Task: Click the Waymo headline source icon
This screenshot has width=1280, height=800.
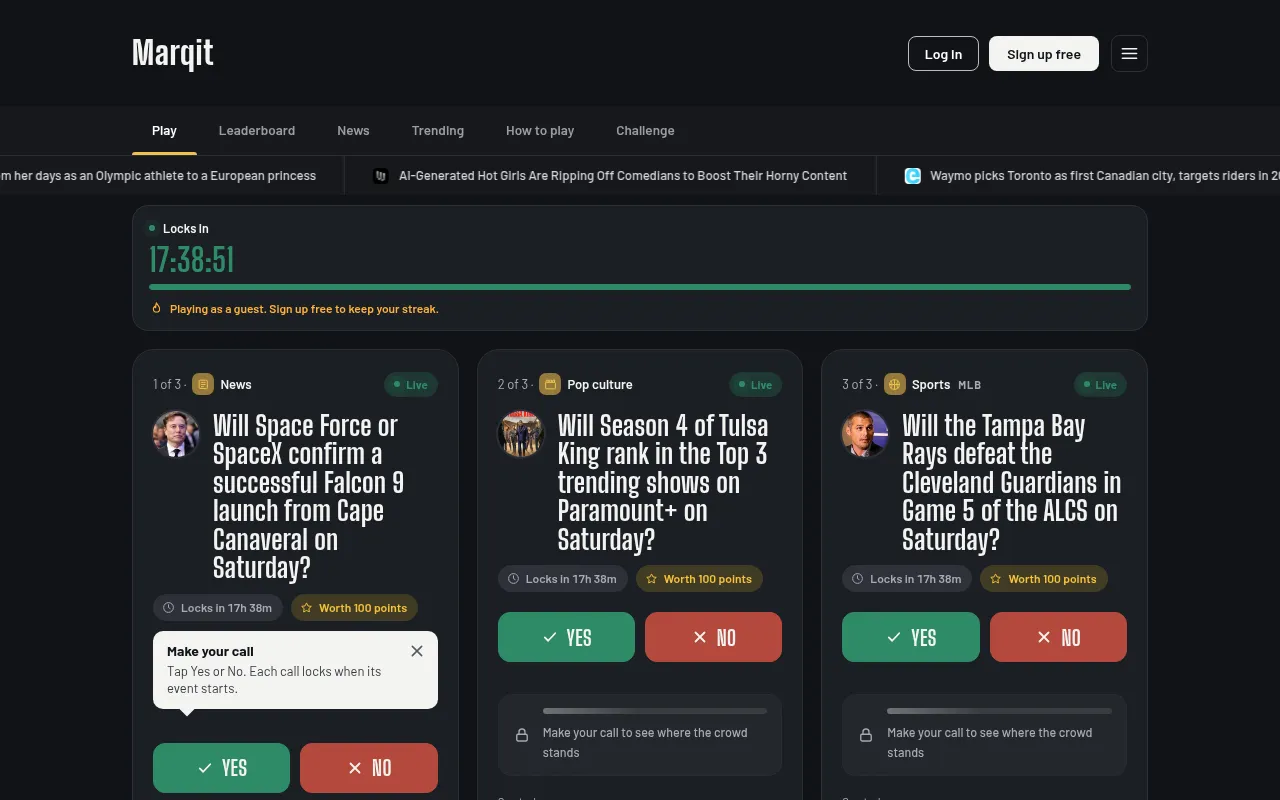Action: click(912, 176)
